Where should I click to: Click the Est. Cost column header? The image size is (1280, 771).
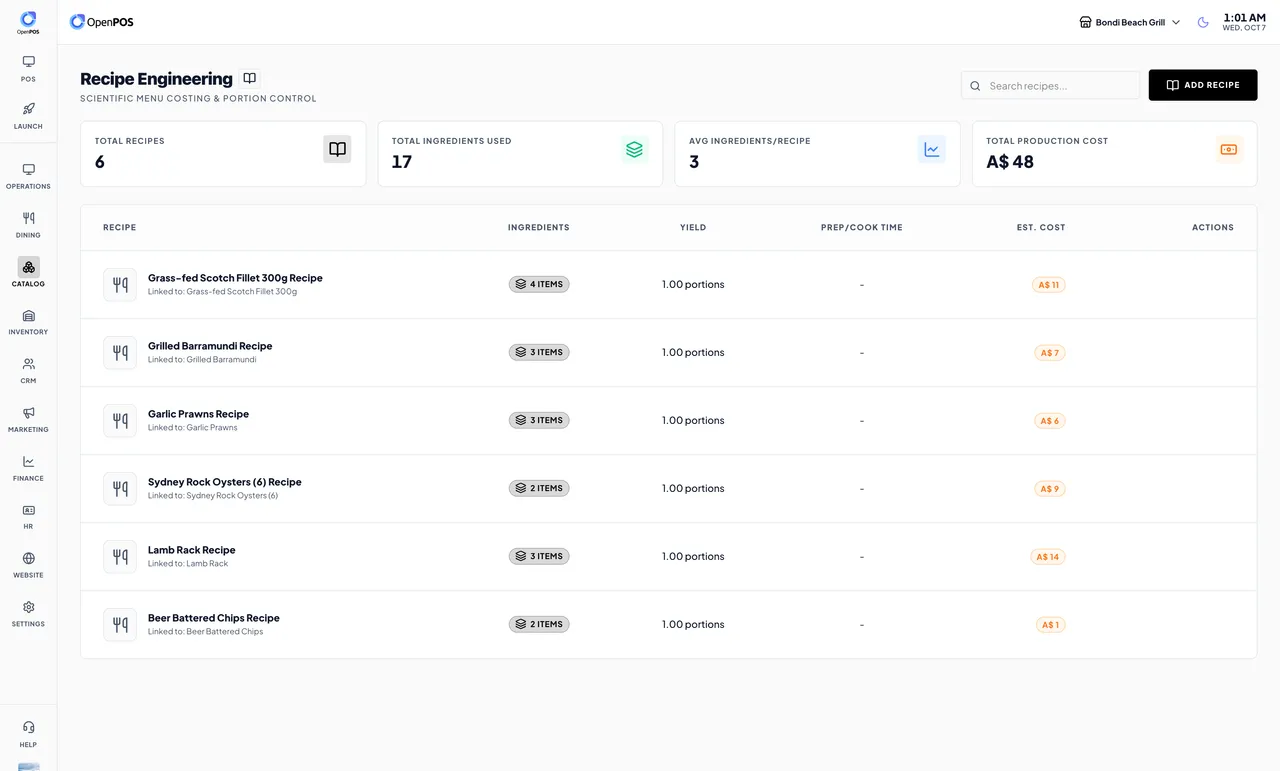1041,227
